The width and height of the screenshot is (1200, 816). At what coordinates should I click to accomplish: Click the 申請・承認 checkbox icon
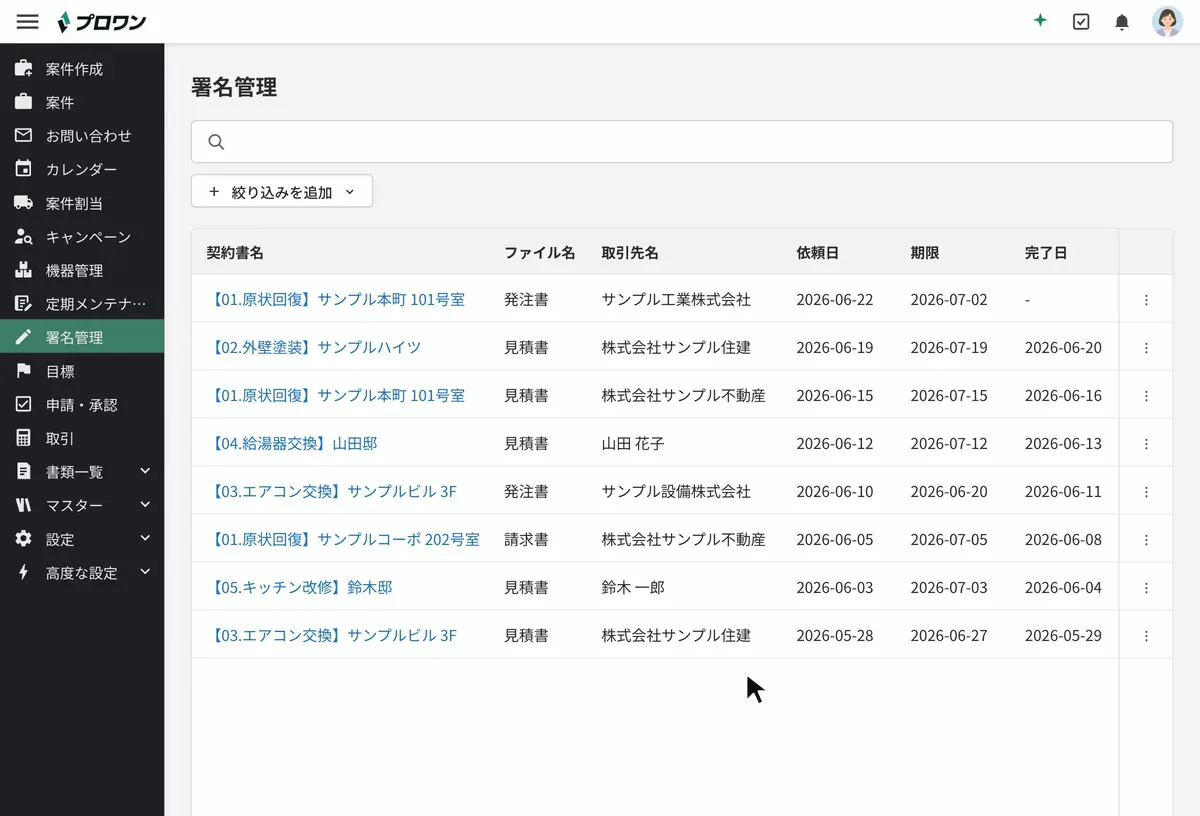(23, 404)
